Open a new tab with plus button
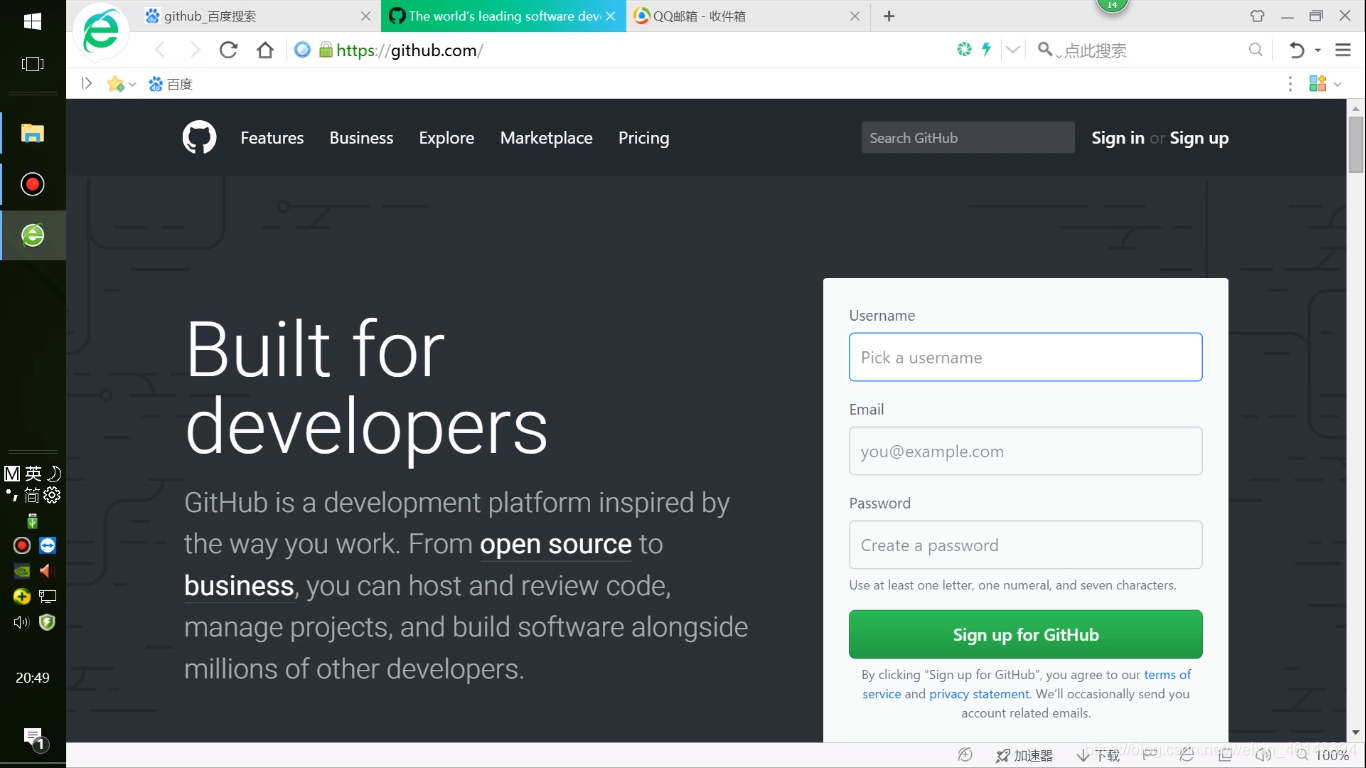The width and height of the screenshot is (1366, 768). 889,16
